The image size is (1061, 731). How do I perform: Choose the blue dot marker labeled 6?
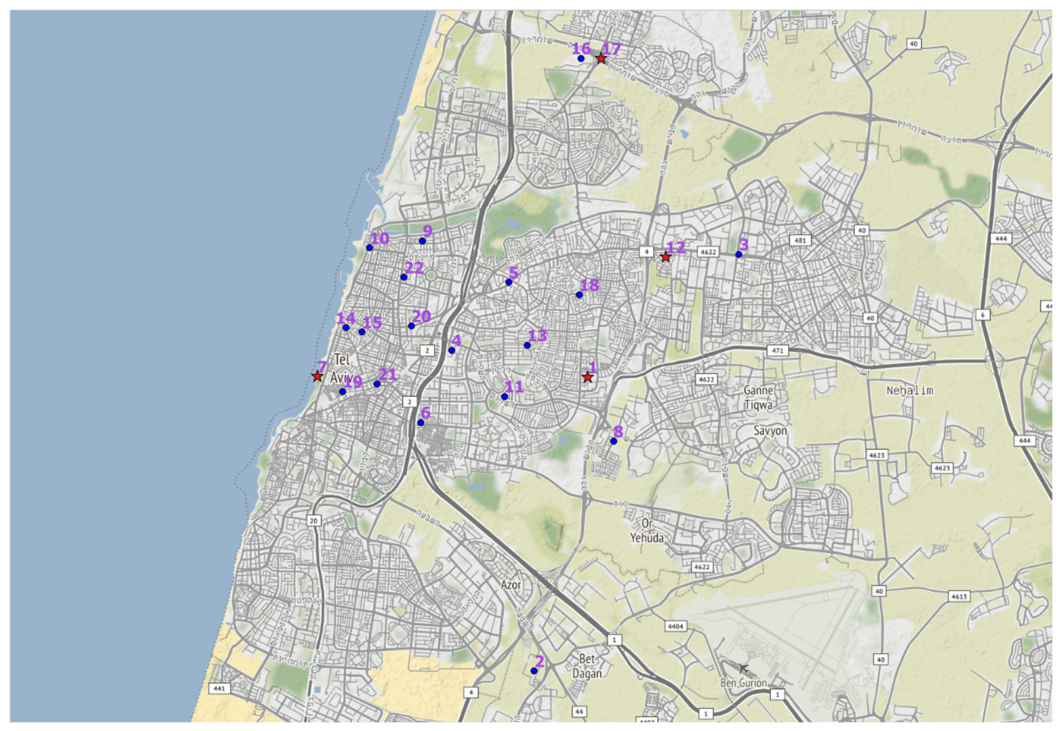click(420, 423)
